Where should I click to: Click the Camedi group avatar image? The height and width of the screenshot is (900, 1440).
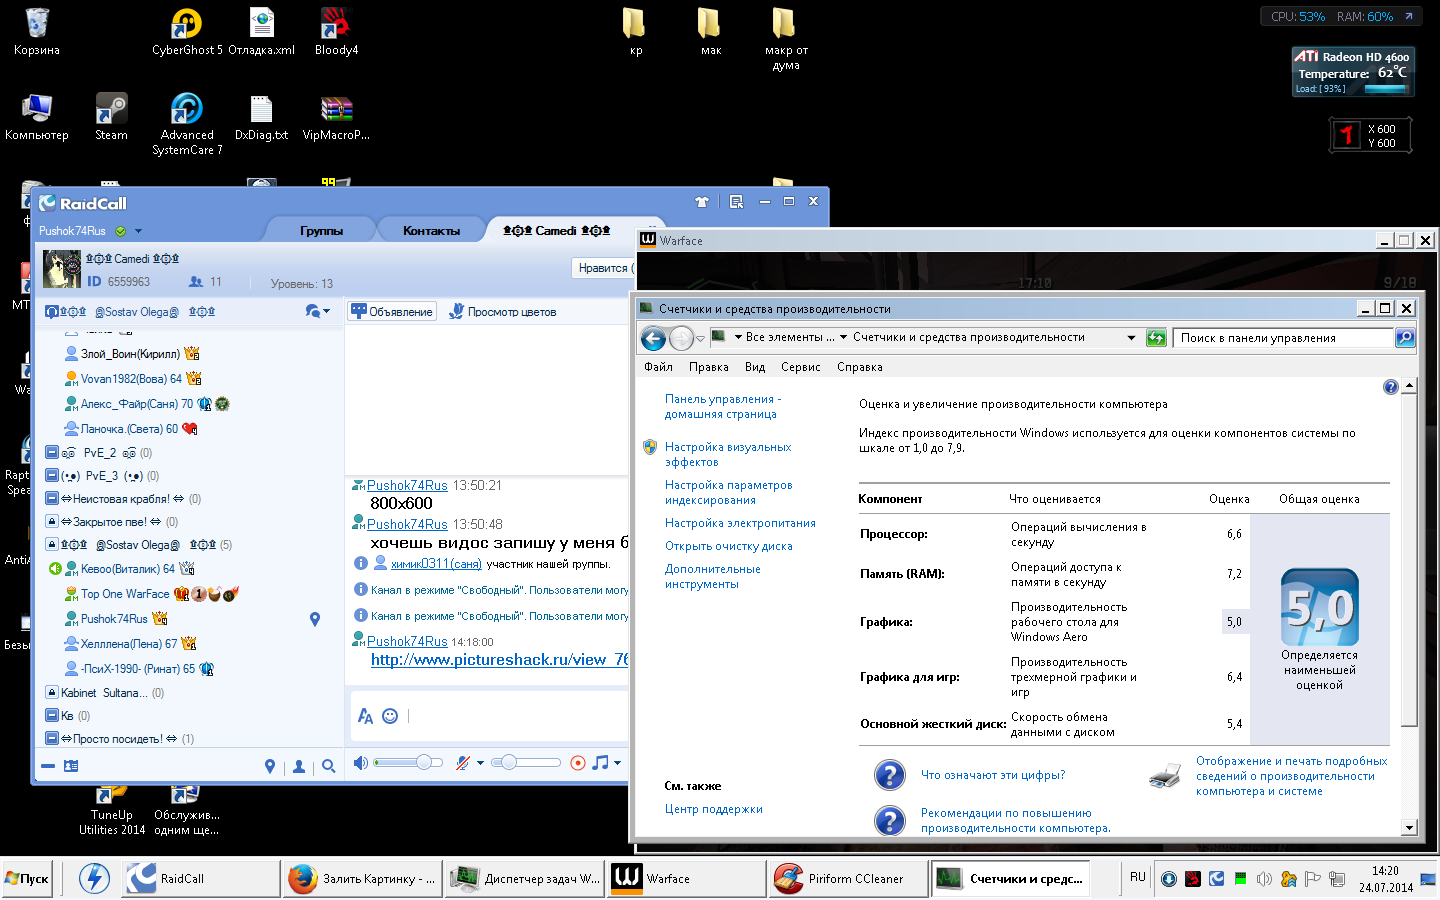pos(62,270)
